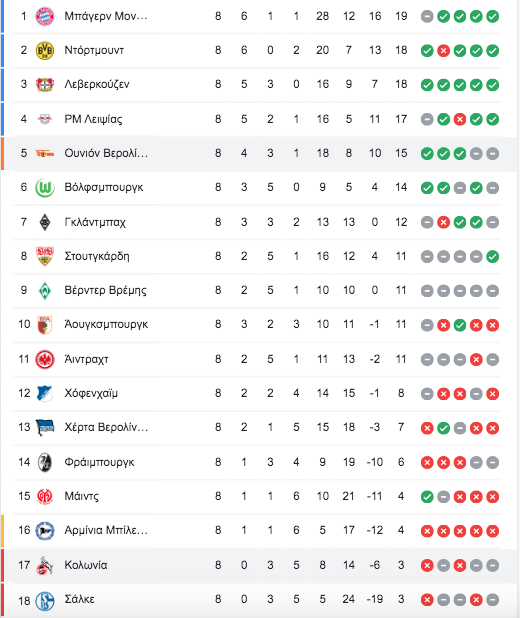Click the Hertha Berlin flag logo
This screenshot has height=618, width=520.
coord(45,428)
